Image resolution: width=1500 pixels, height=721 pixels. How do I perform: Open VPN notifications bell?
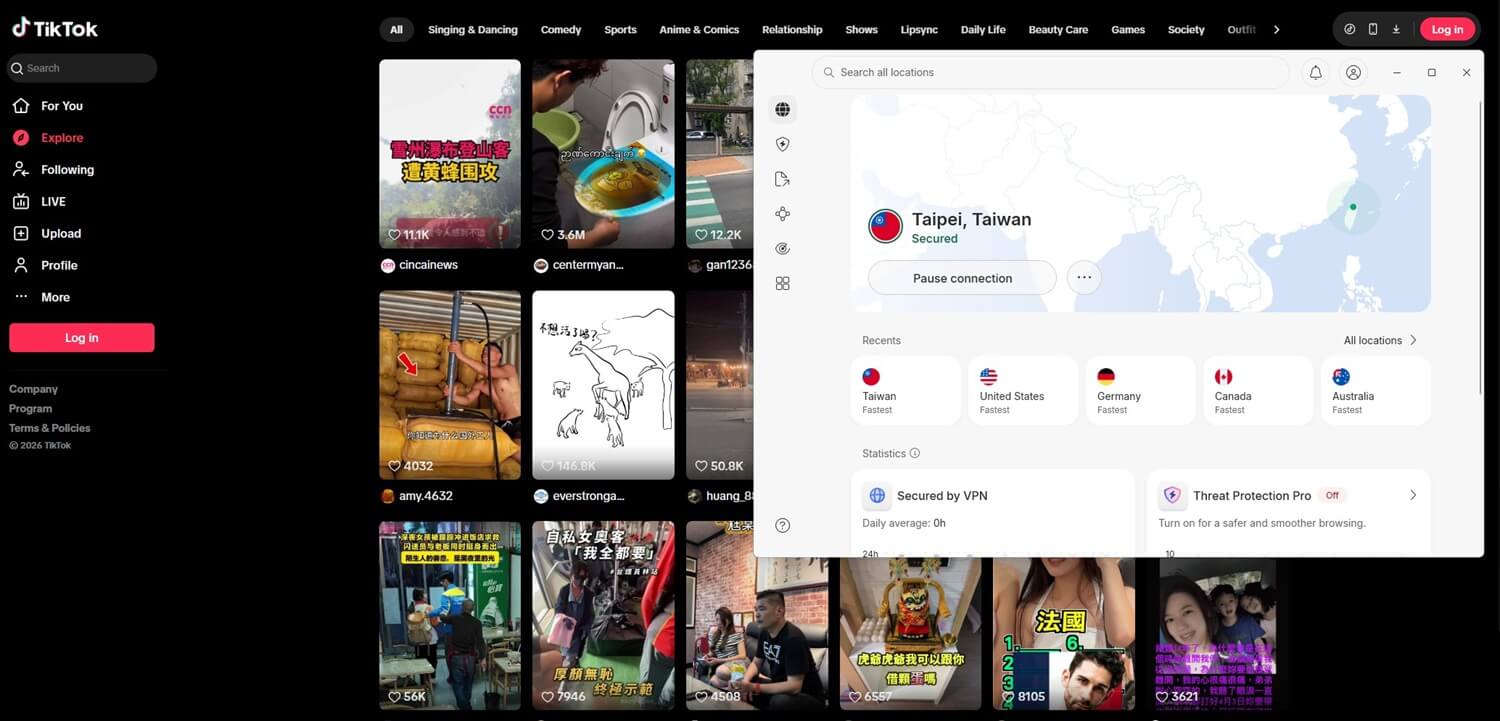(x=1316, y=73)
